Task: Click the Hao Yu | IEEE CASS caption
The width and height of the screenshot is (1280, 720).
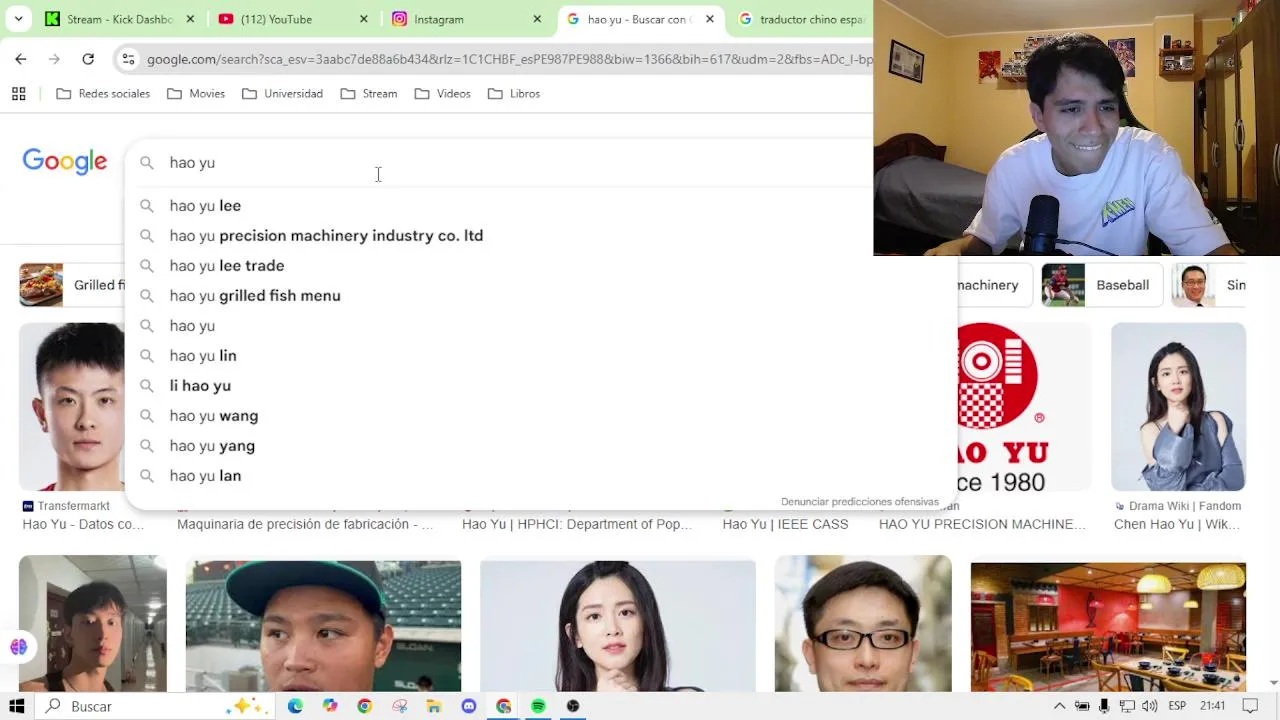Action: [785, 524]
